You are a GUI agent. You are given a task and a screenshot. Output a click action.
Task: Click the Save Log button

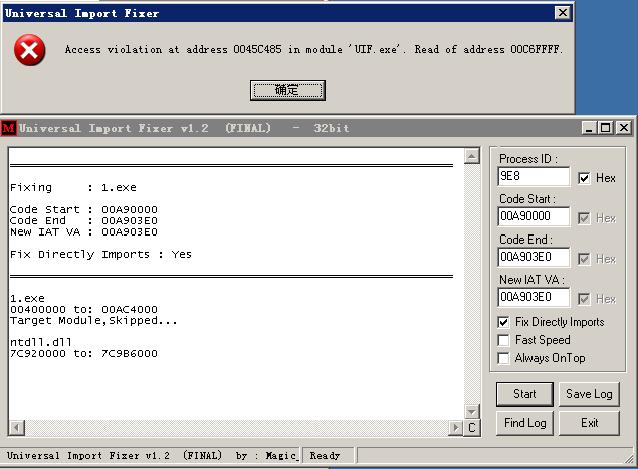589,394
